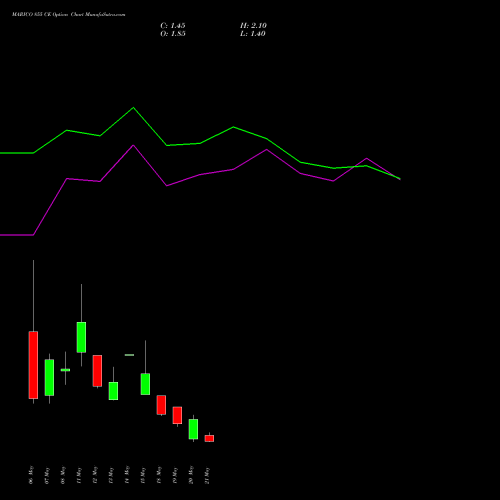Click the MARICO 855 CE chart title
Screen dimensions: 500x500
pyautogui.click(x=69, y=15)
